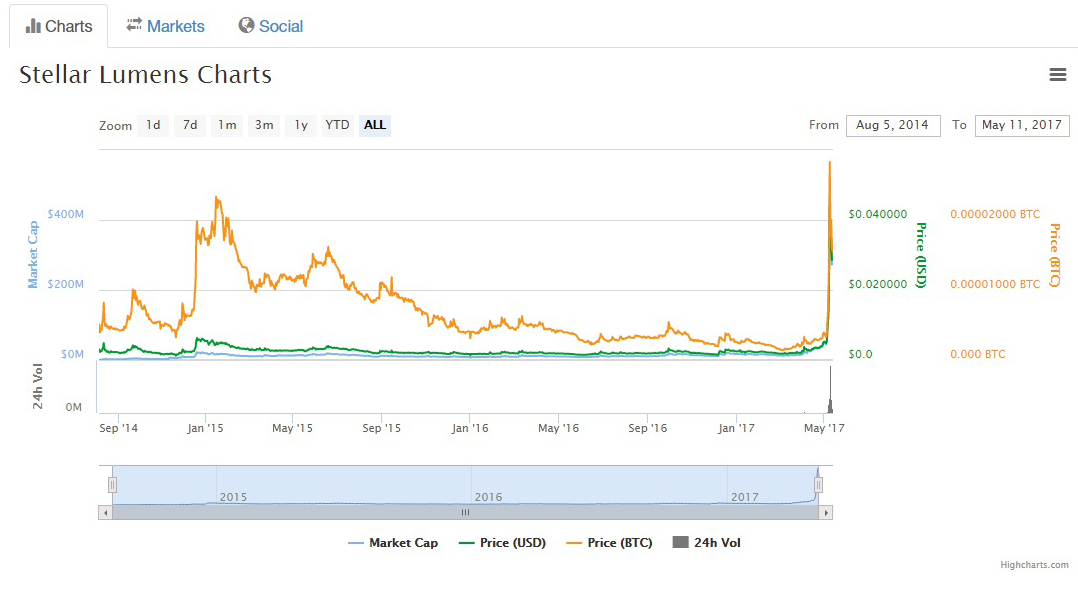Screen dimensions: 1078x591
Task: Toggle the Market Cap series in legend
Action: [x=393, y=543]
